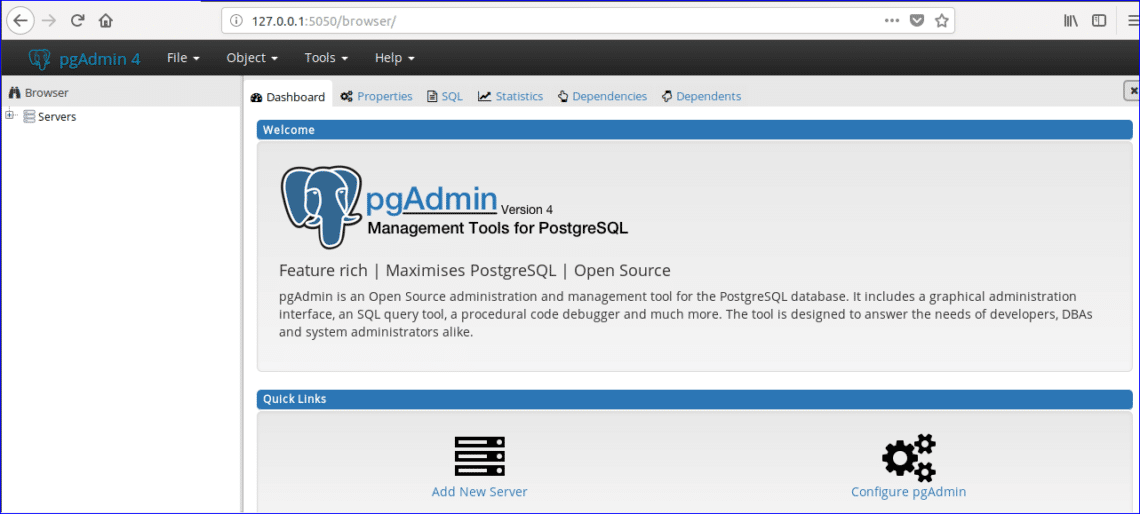Click the Browser panel title
Screen dimensions: 1140x514
point(47,93)
